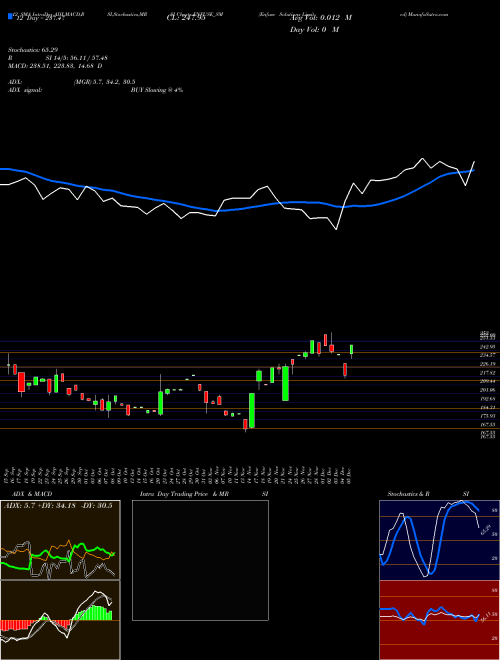Image resolution: width=500 pixels, height=660 pixels.
Task: Click the empty Intra Day Trading Price panel
Action: point(200,560)
